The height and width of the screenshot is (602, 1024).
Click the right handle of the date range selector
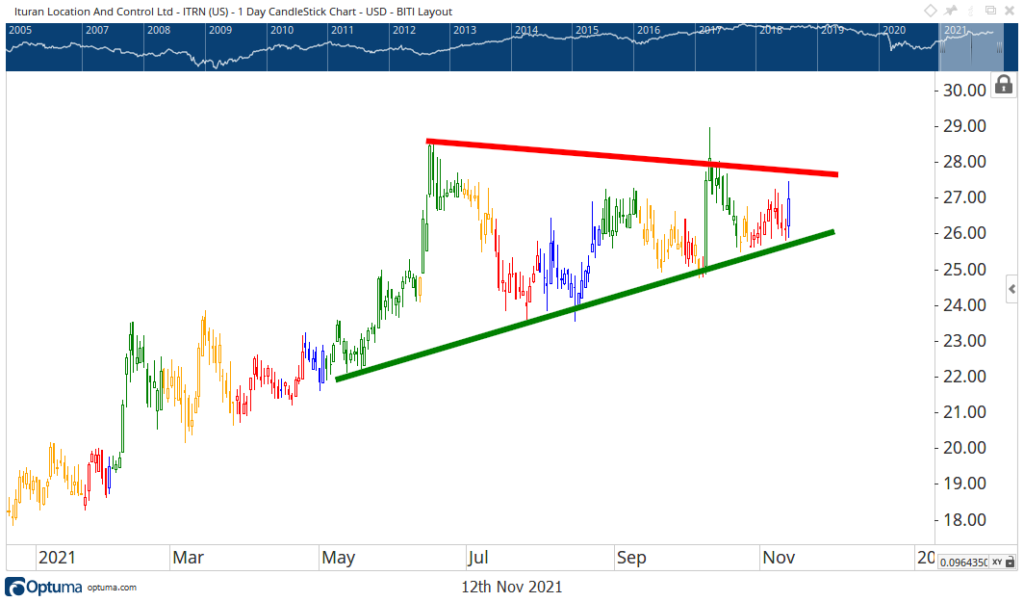(999, 47)
